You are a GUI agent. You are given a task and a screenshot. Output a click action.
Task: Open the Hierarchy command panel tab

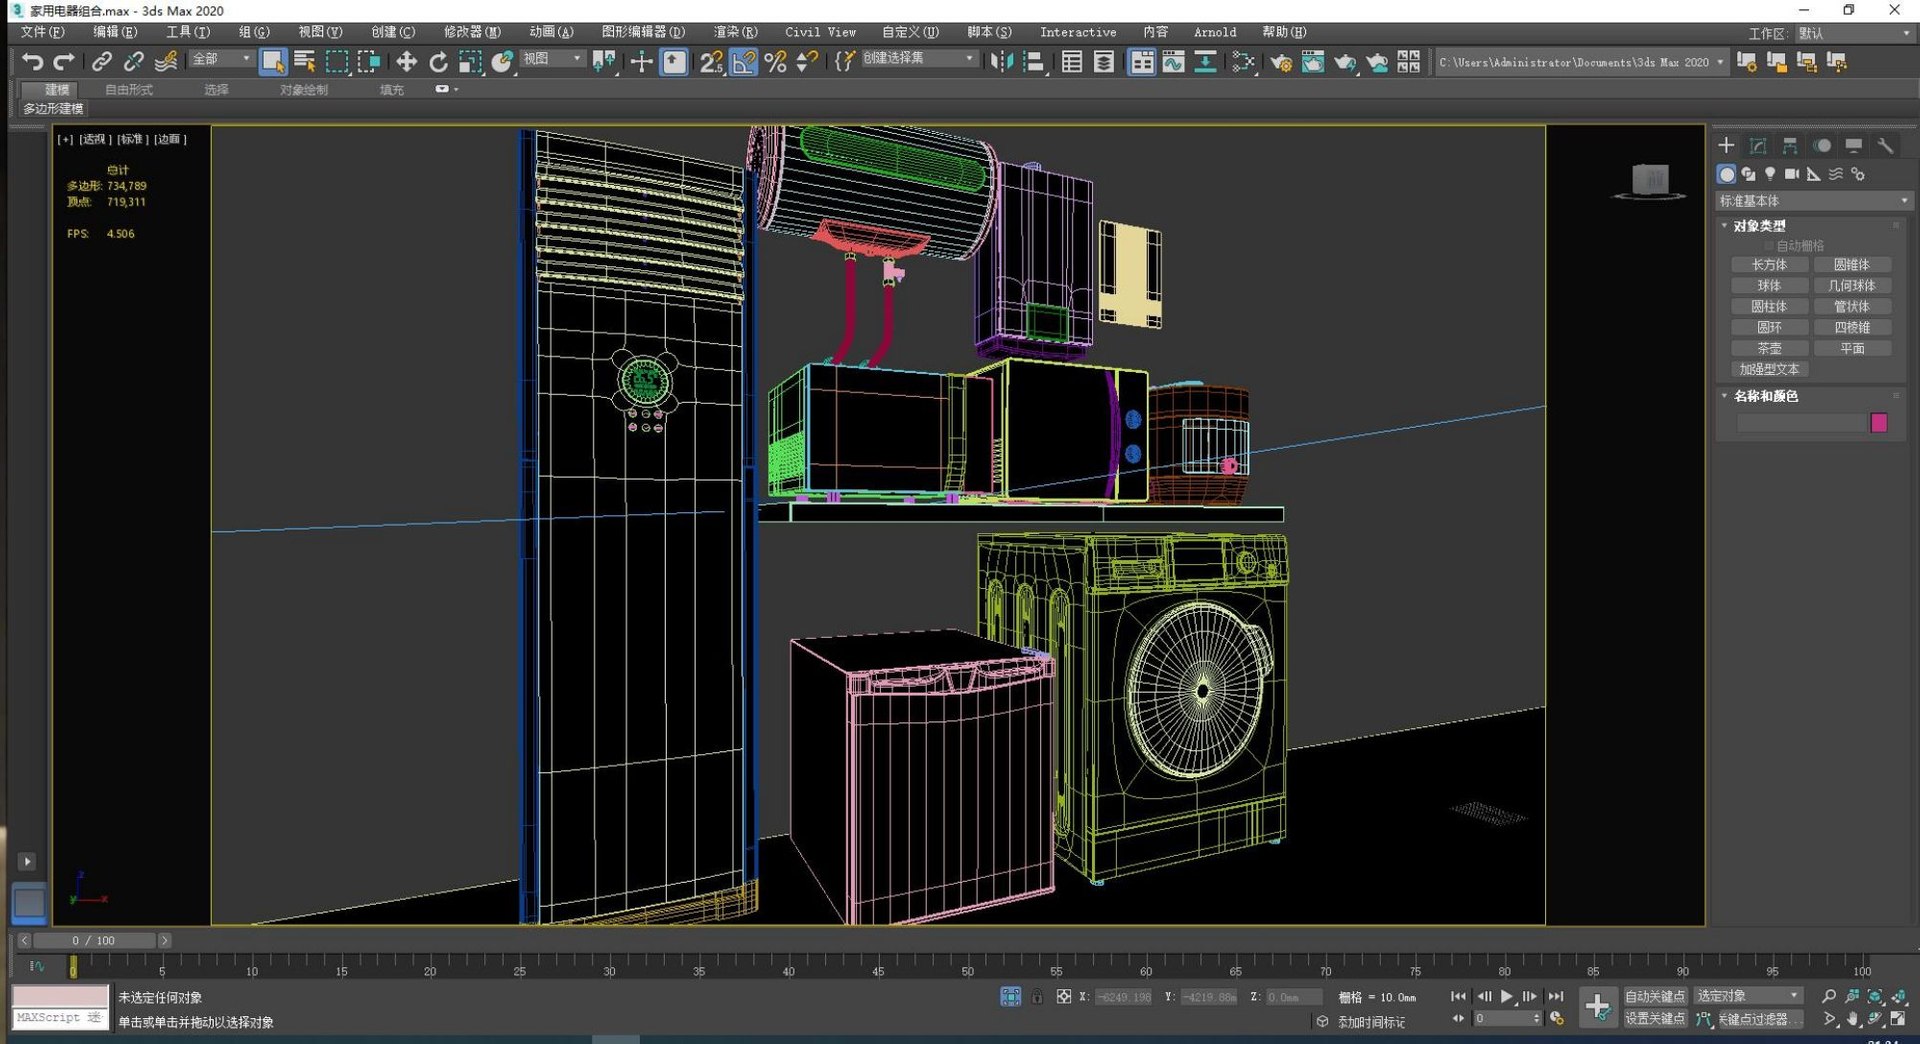click(x=1790, y=146)
